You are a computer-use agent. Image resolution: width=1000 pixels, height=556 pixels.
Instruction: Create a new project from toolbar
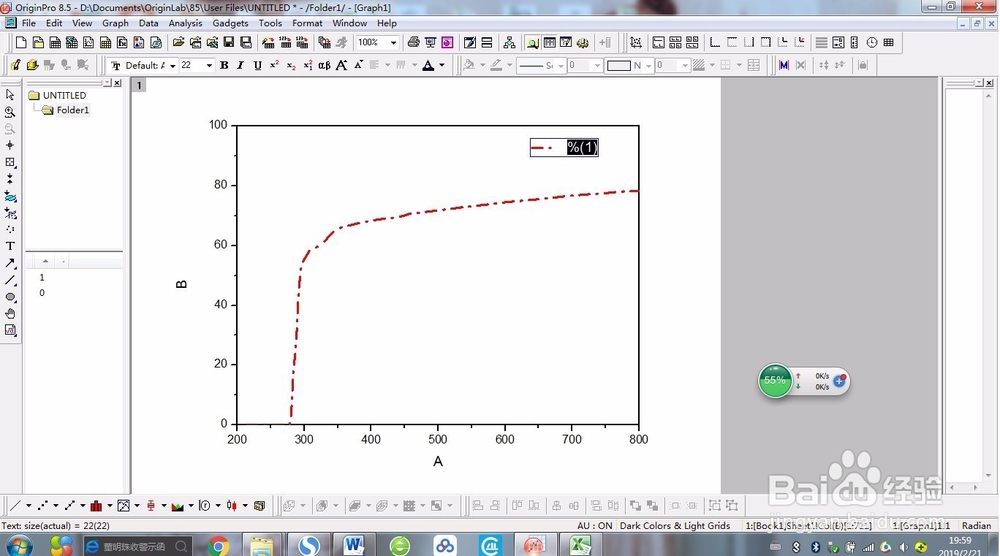click(21, 43)
